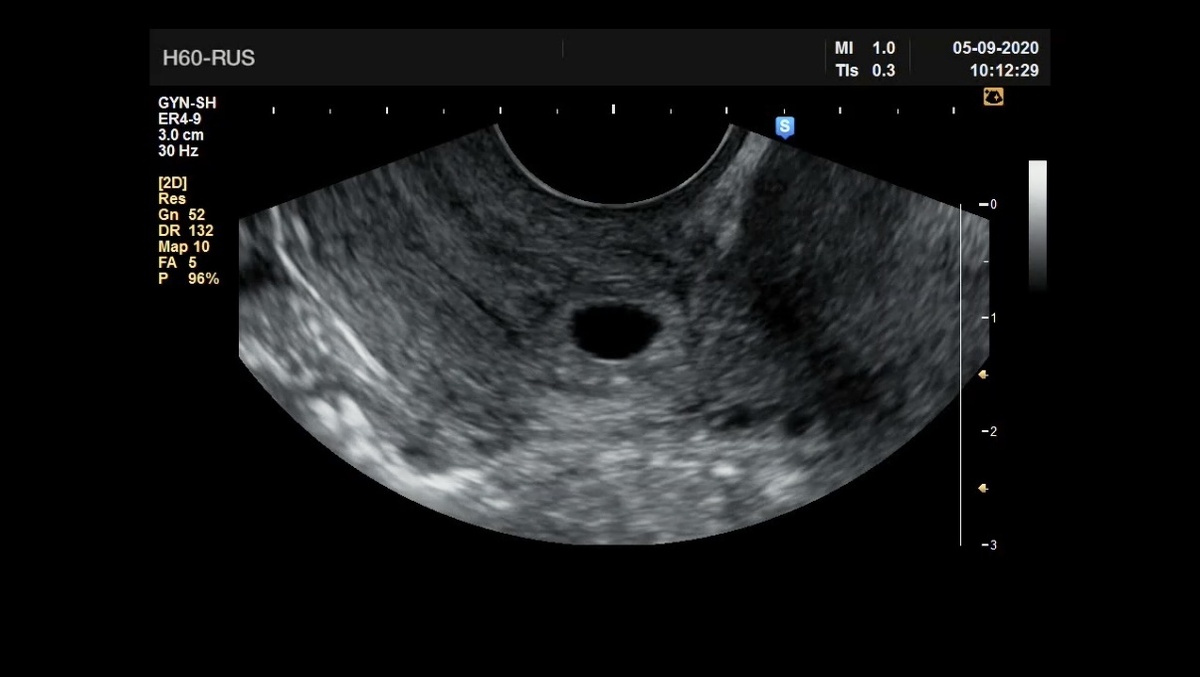The width and height of the screenshot is (1200, 677).
Task: Click the MI 1.0 value
Action: [865, 48]
